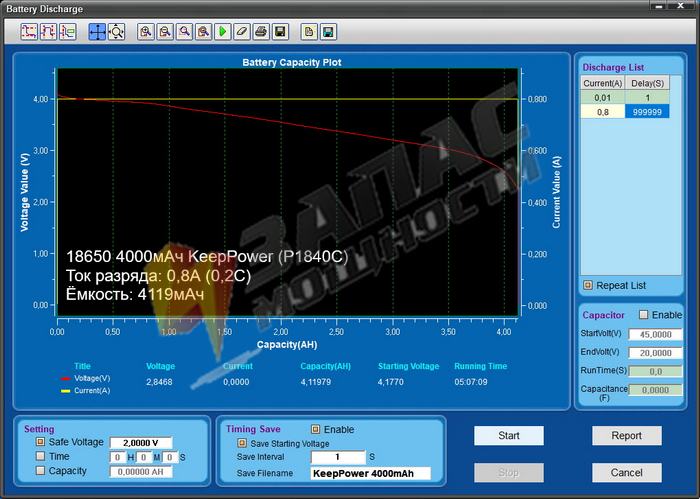
Task: Click the first cursor mode toolbar icon
Action: tap(29, 31)
